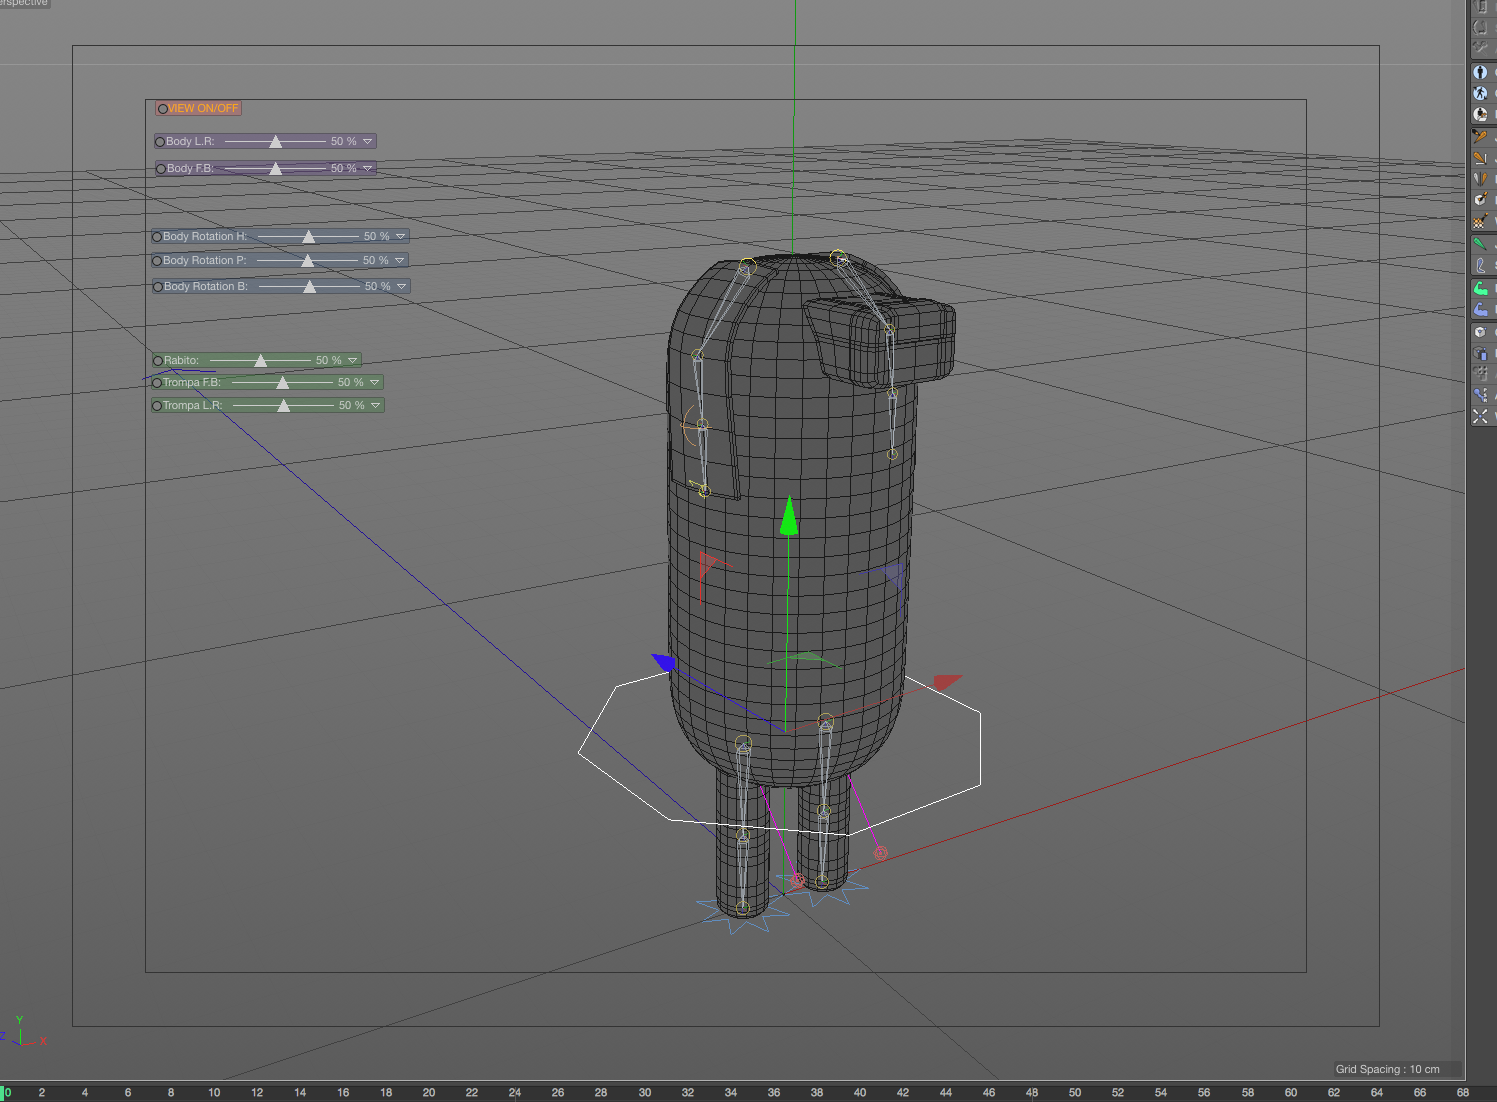Viewport: 1497px width, 1102px height.
Task: Toggle keyframe circle for Body Rotation B
Action: 158,287
